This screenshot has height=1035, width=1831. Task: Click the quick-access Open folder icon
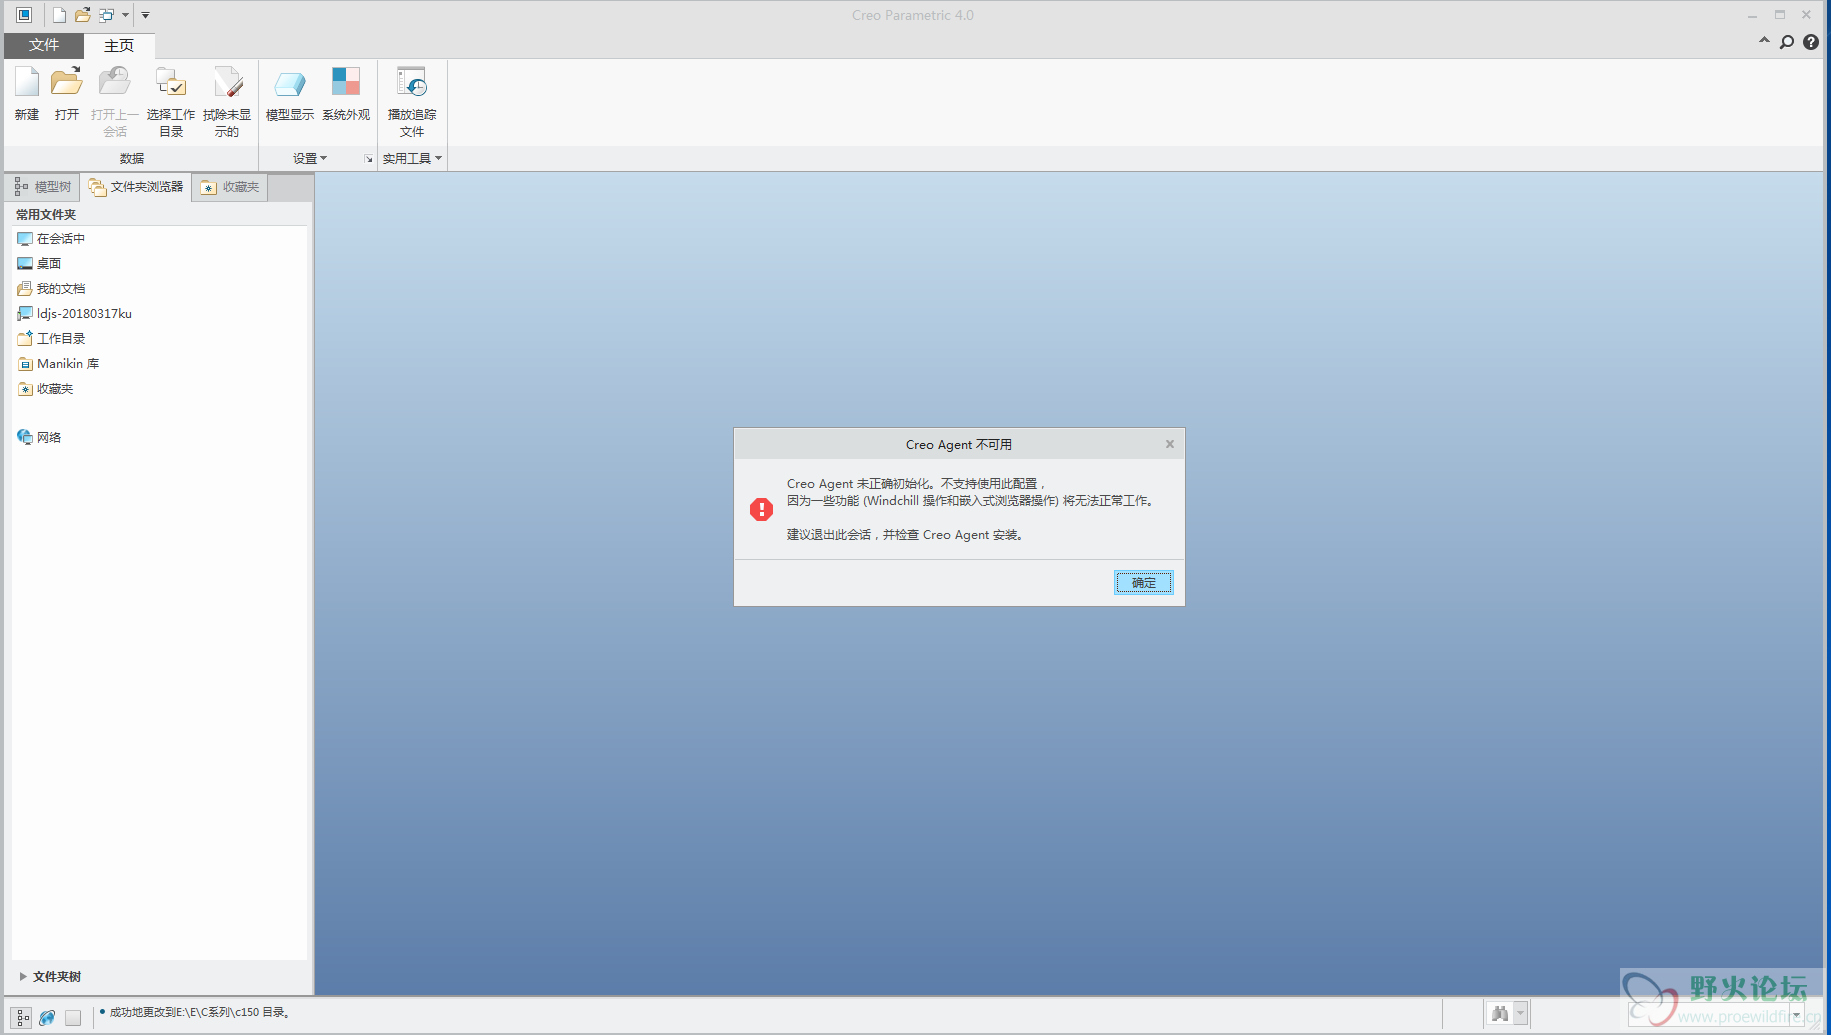[x=83, y=15]
